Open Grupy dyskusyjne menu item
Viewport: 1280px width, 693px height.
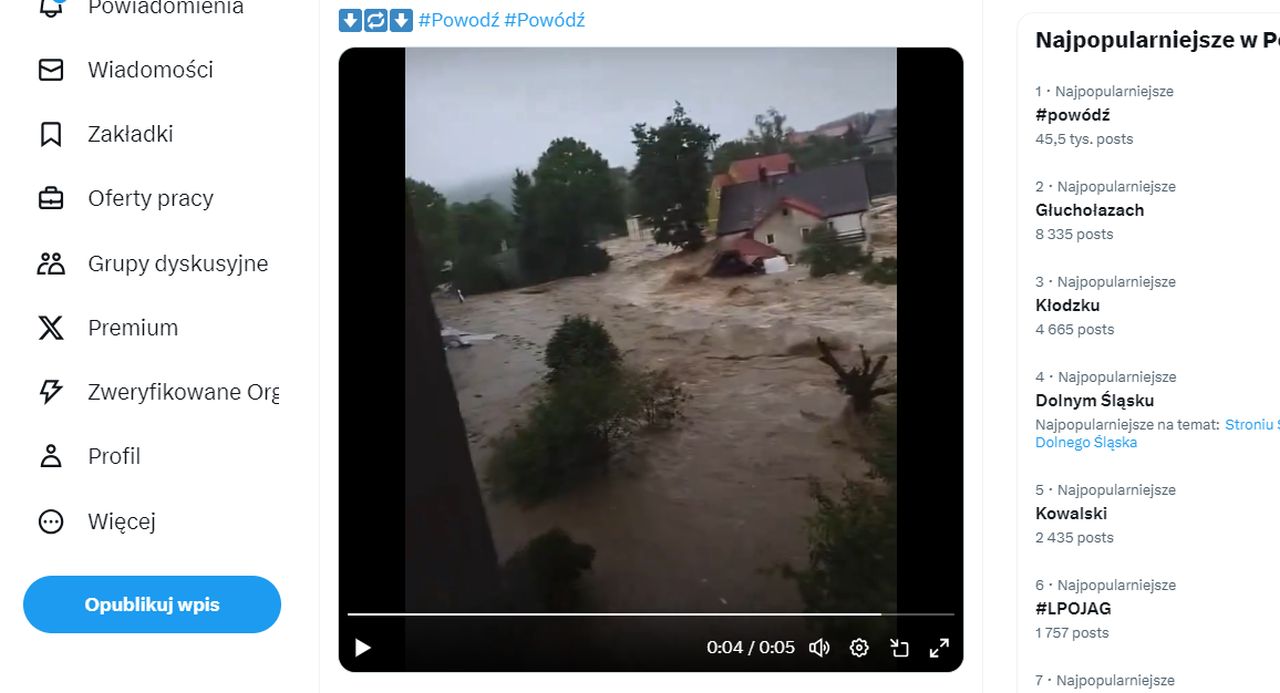153,263
